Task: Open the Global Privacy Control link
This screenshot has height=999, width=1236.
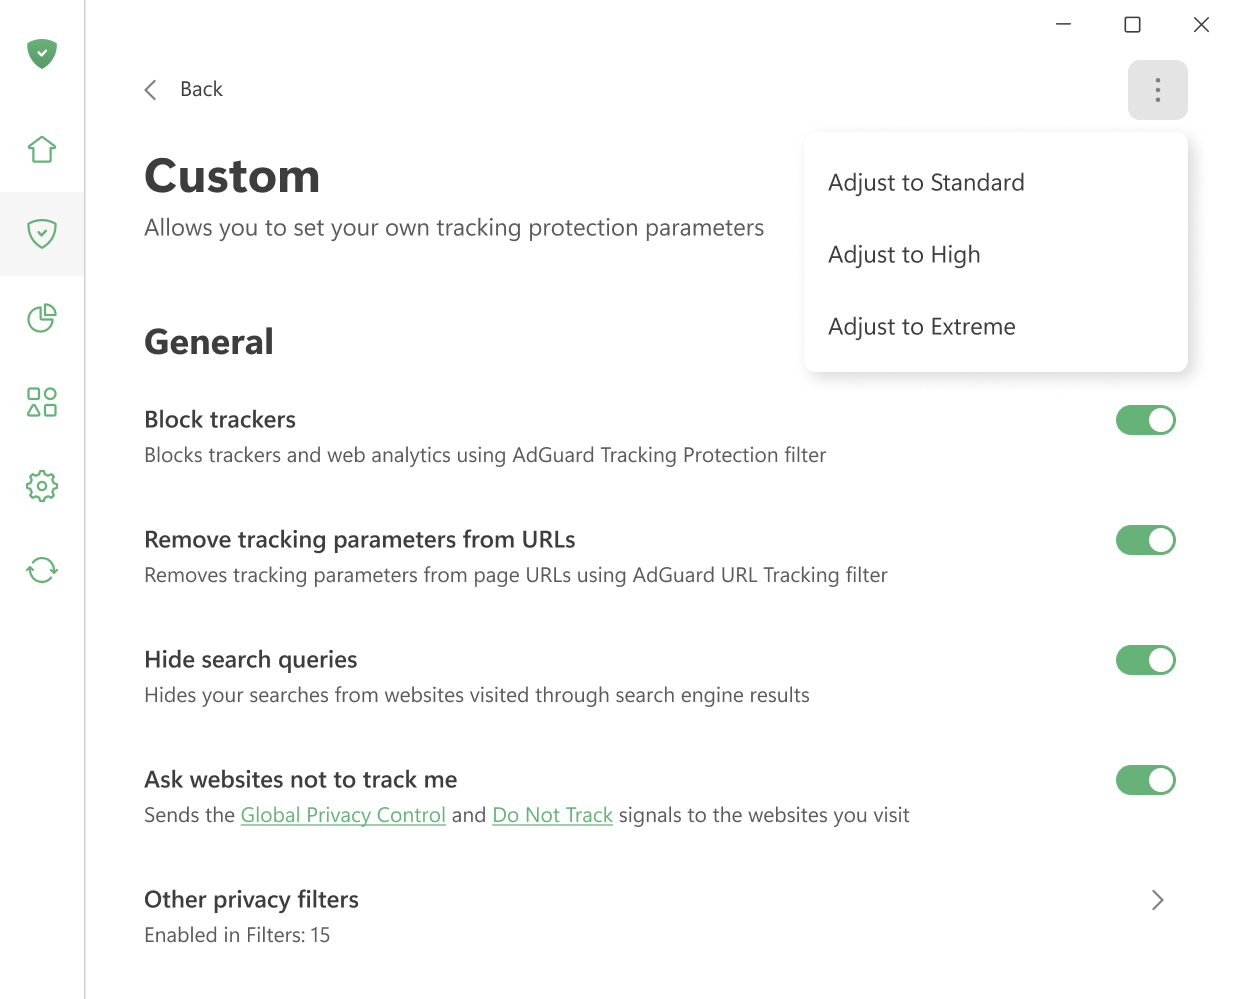Action: pyautogui.click(x=343, y=815)
